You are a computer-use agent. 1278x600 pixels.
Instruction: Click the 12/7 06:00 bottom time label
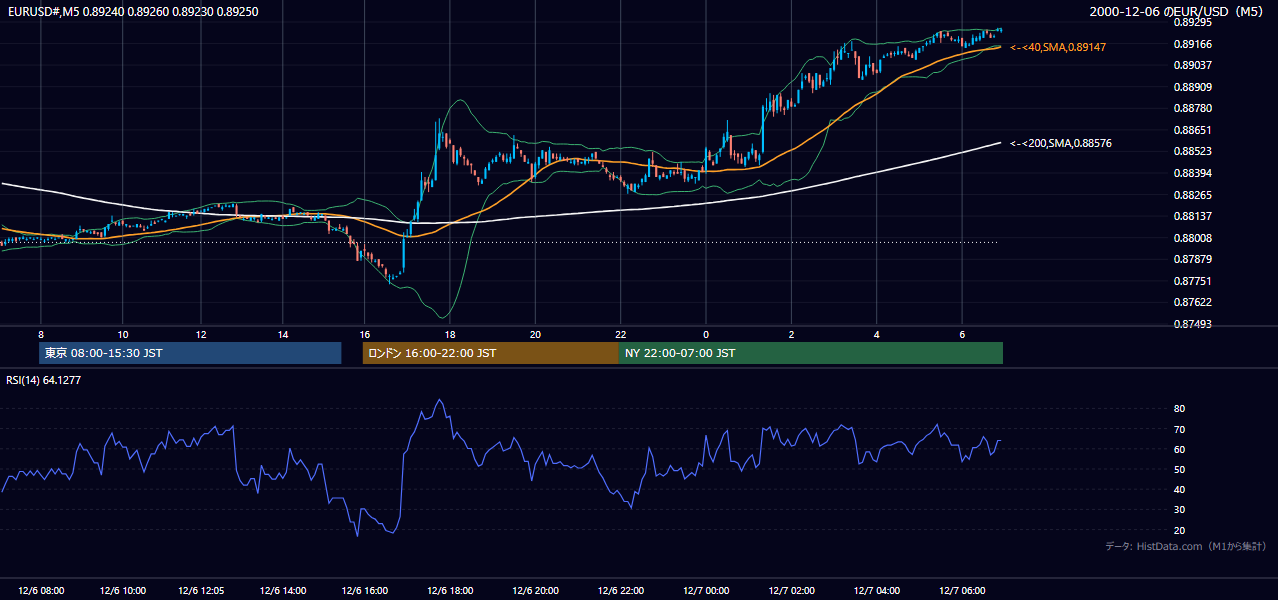coord(962,591)
